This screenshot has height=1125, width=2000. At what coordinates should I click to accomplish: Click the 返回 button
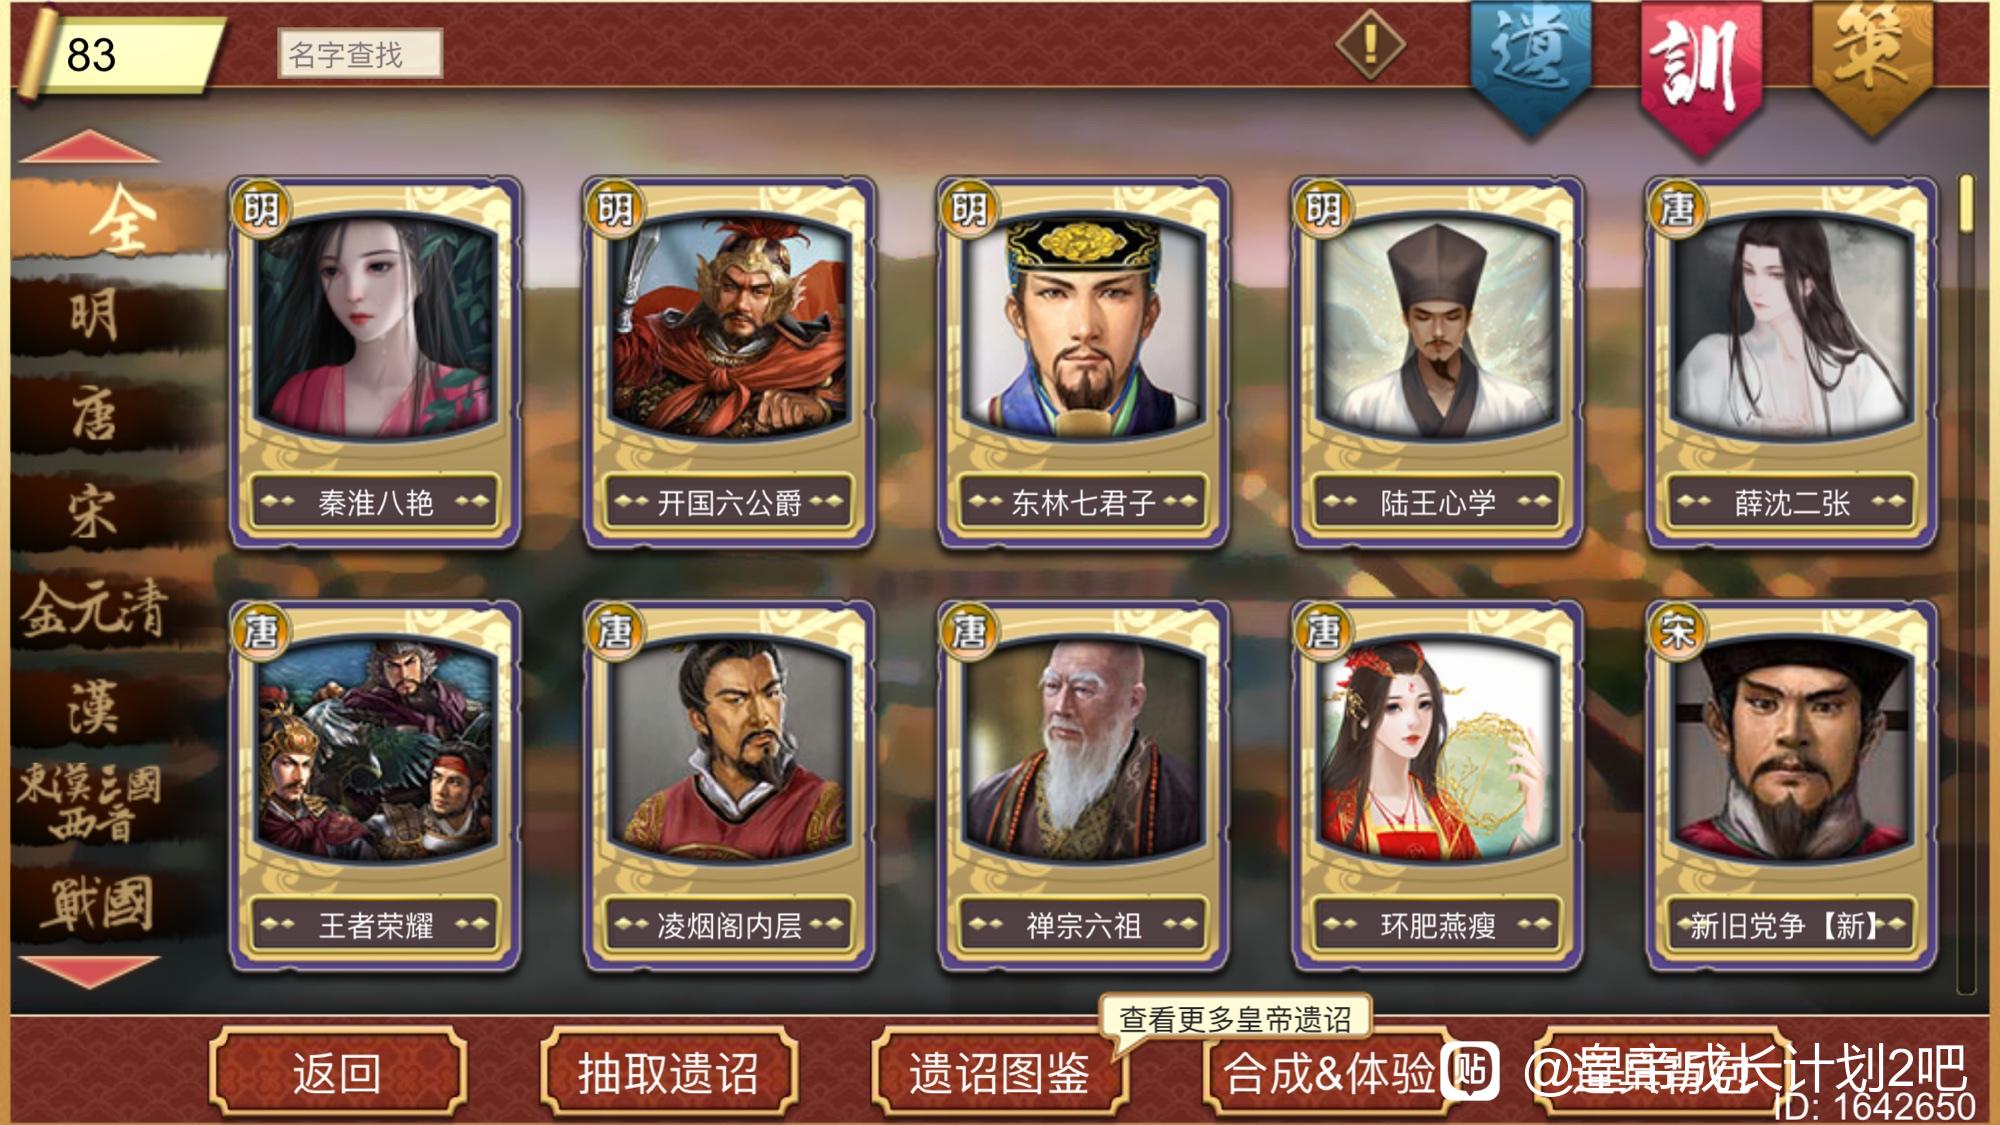coord(338,1074)
